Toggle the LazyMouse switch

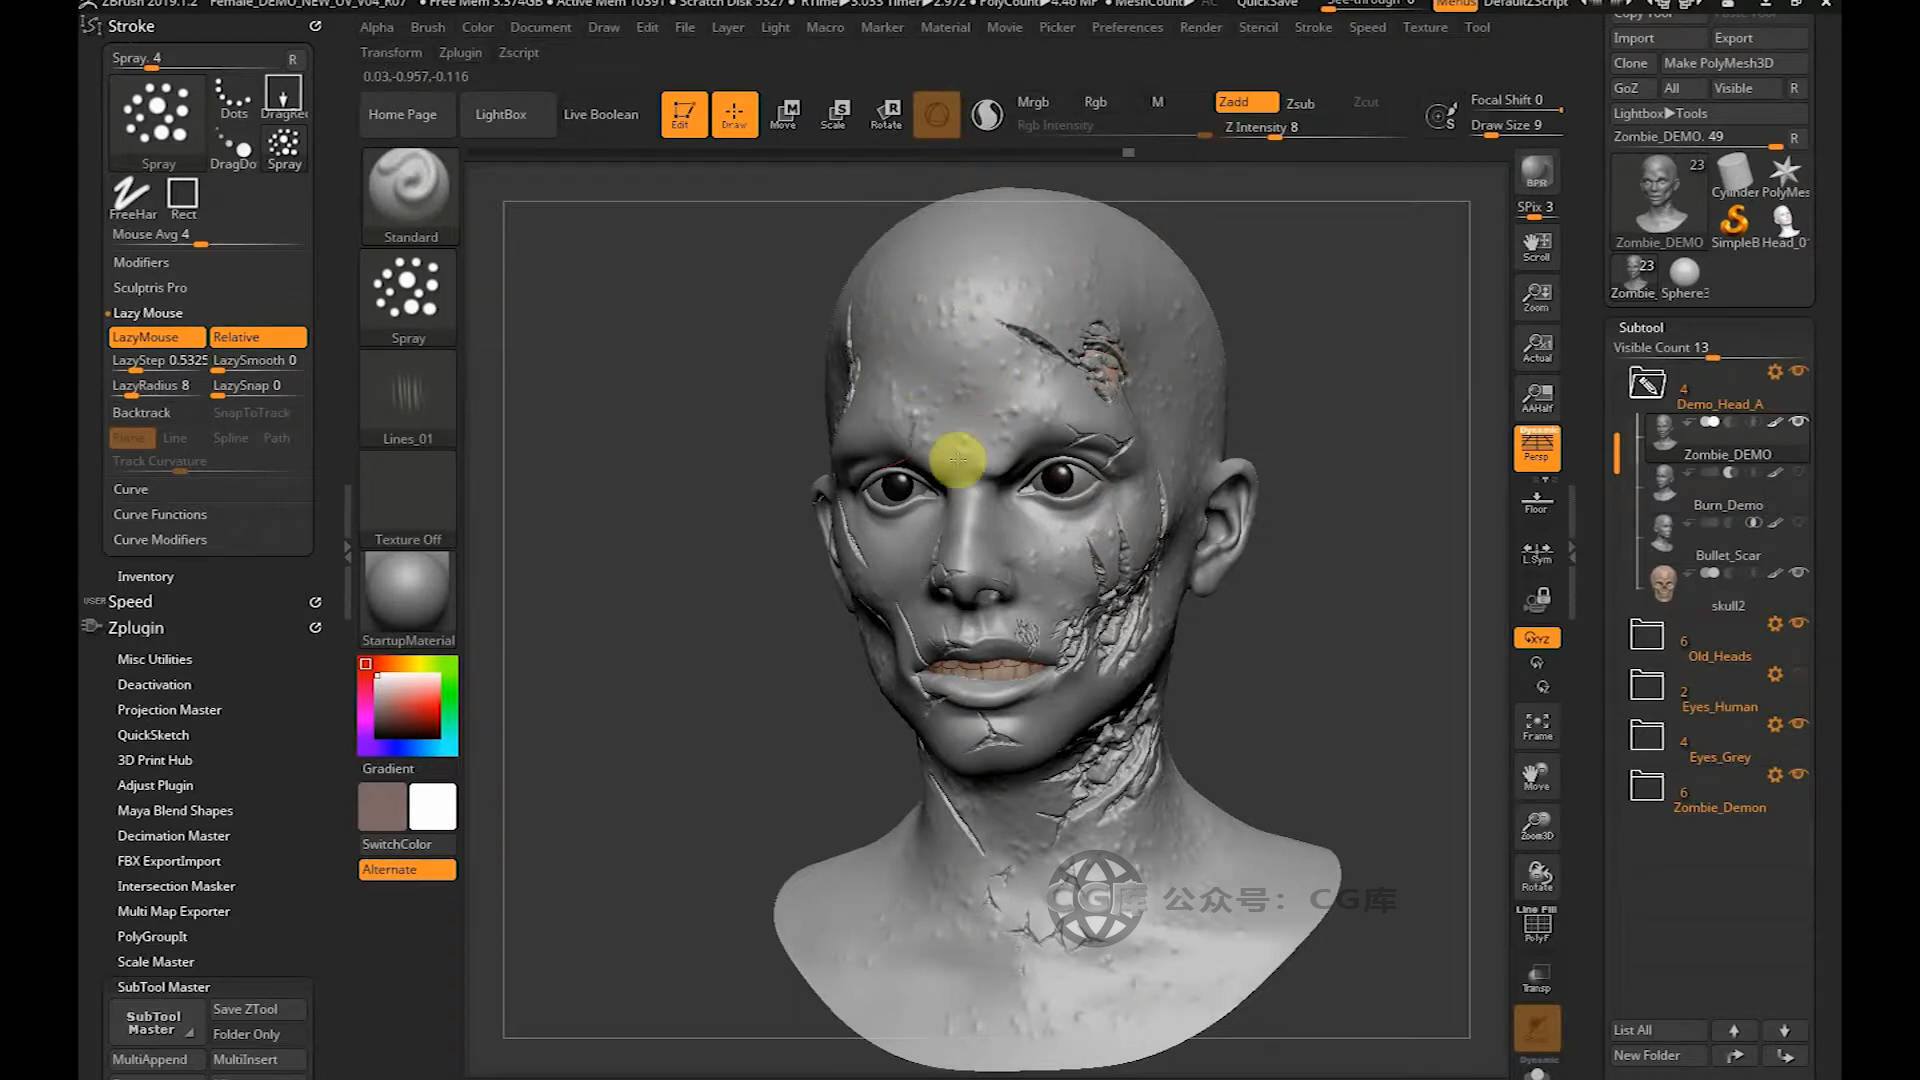click(157, 337)
